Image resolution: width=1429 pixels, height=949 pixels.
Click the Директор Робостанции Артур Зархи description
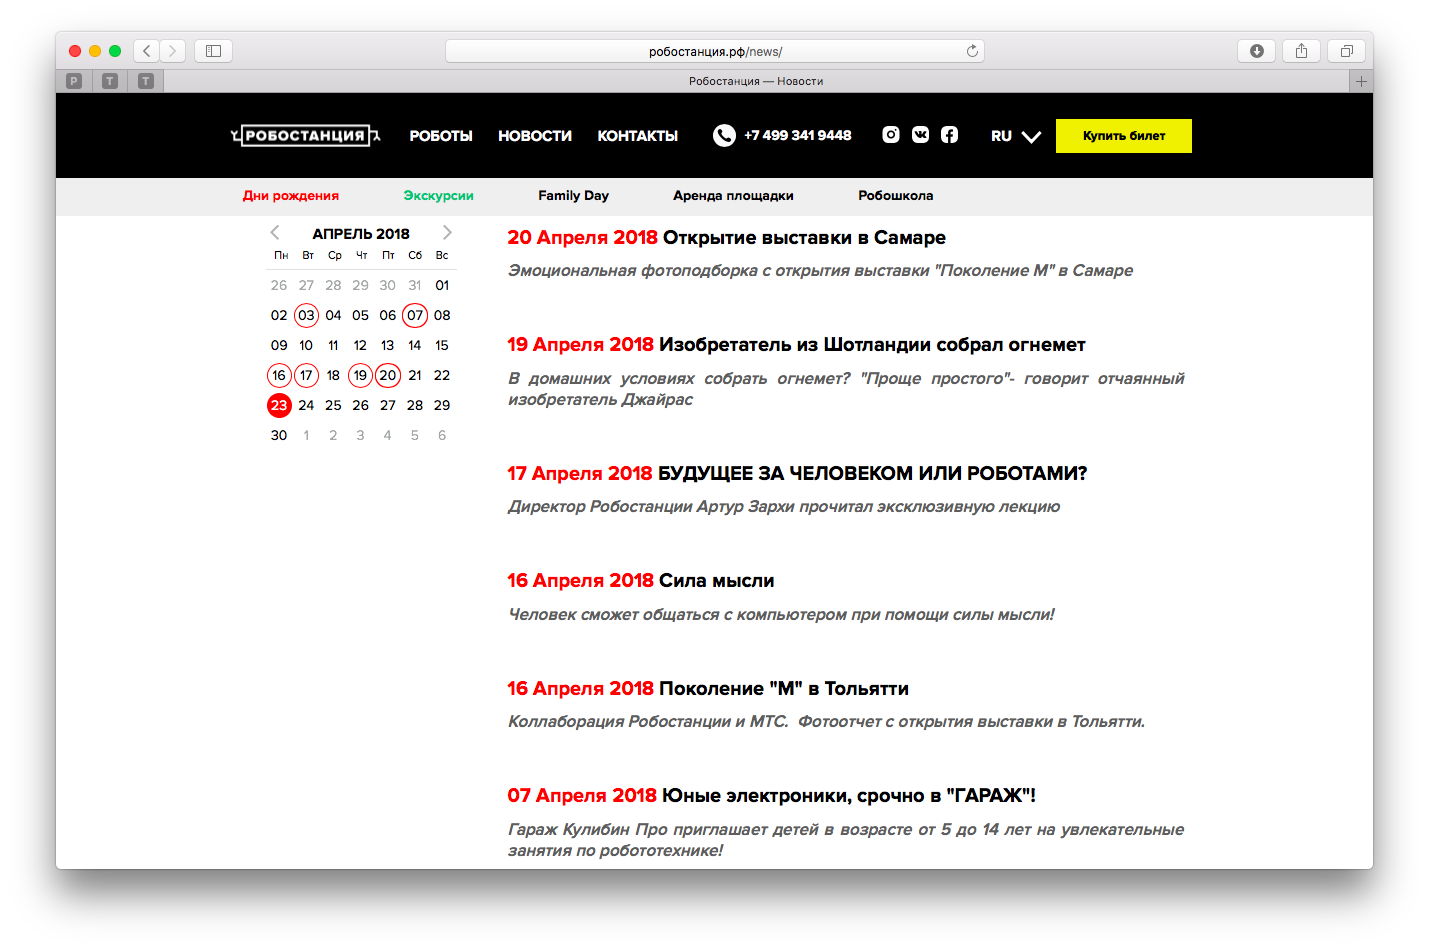point(784,507)
